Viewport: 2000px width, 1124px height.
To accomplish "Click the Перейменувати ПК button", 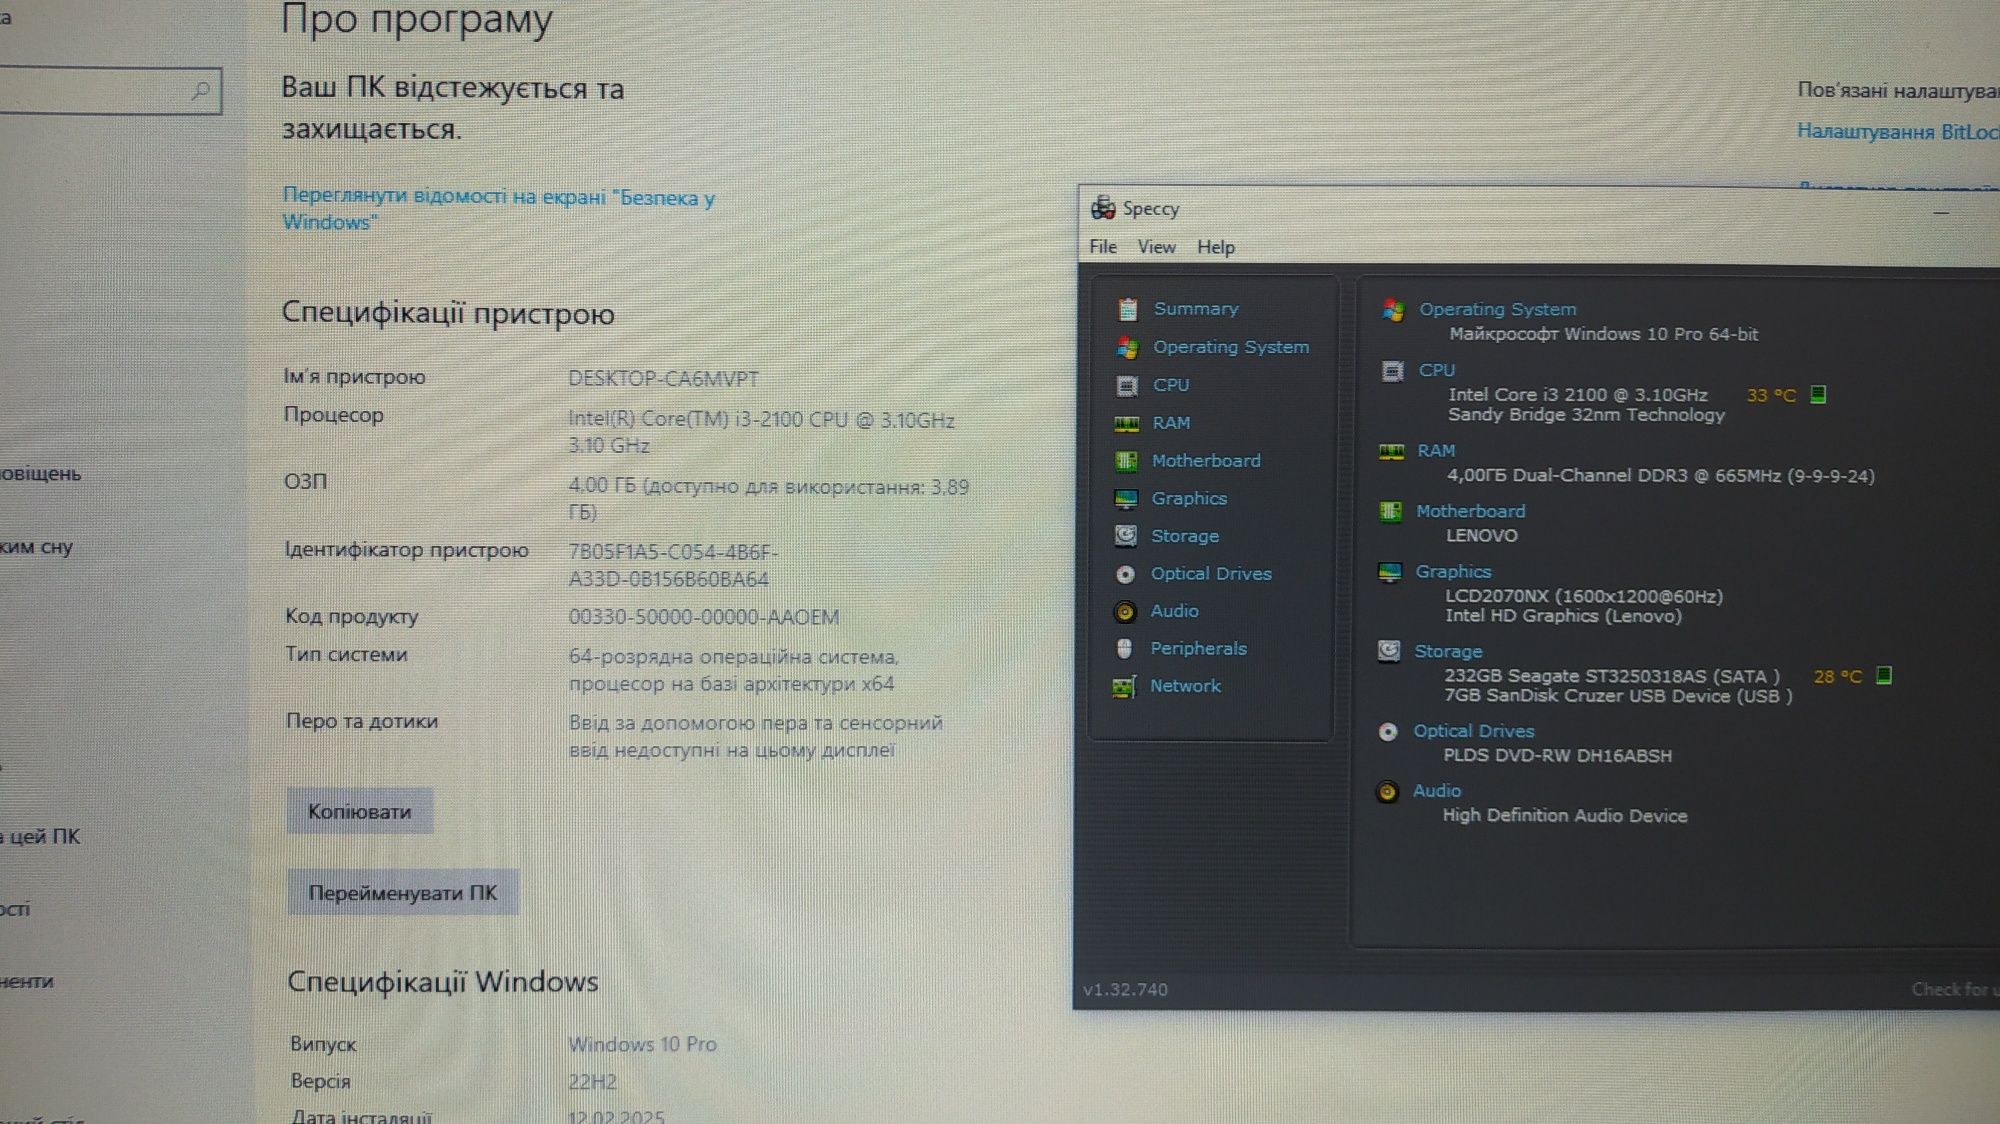I will pos(403,892).
